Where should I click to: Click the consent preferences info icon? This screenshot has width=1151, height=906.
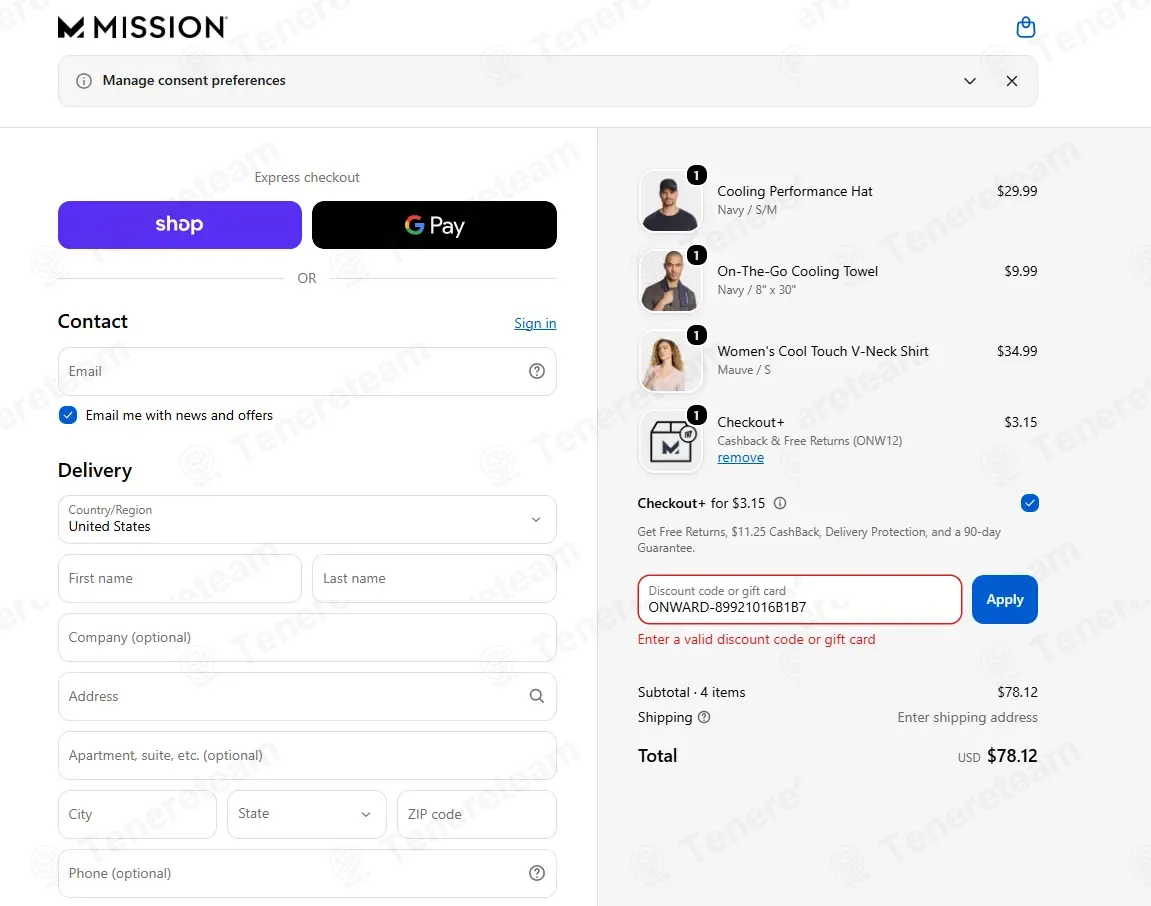click(x=84, y=81)
